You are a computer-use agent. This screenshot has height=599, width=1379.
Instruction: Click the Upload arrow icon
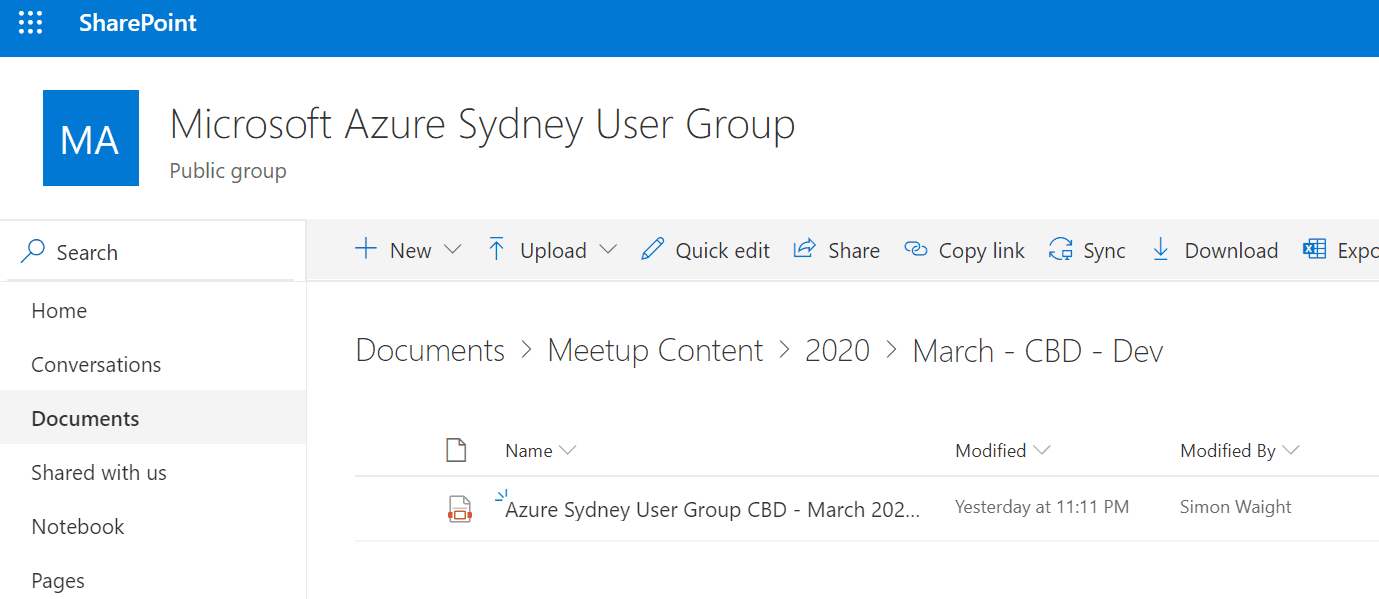point(496,249)
